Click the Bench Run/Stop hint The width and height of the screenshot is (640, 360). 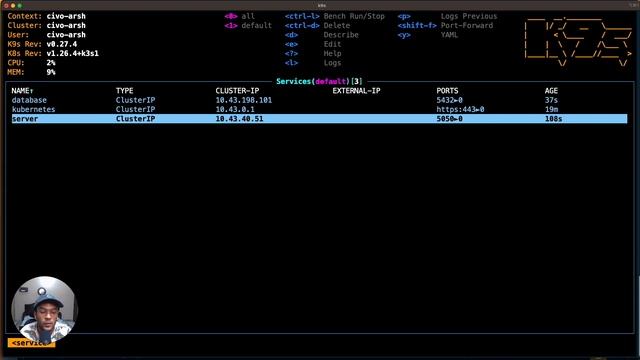354,16
